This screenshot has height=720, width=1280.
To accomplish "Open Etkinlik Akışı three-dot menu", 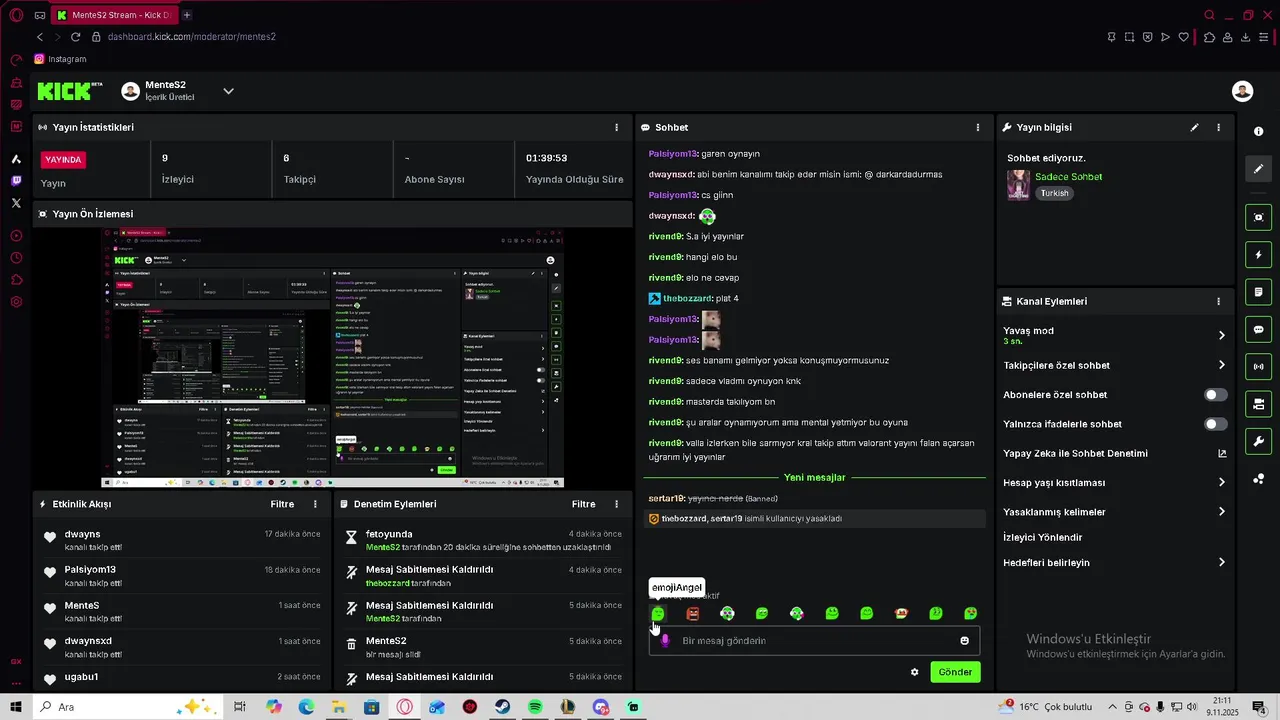I will 316,504.
